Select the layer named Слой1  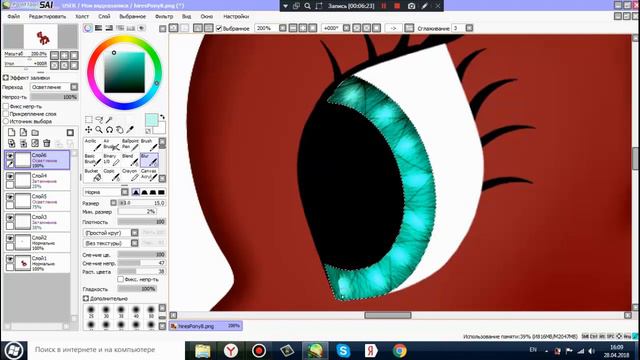[x=37, y=263]
